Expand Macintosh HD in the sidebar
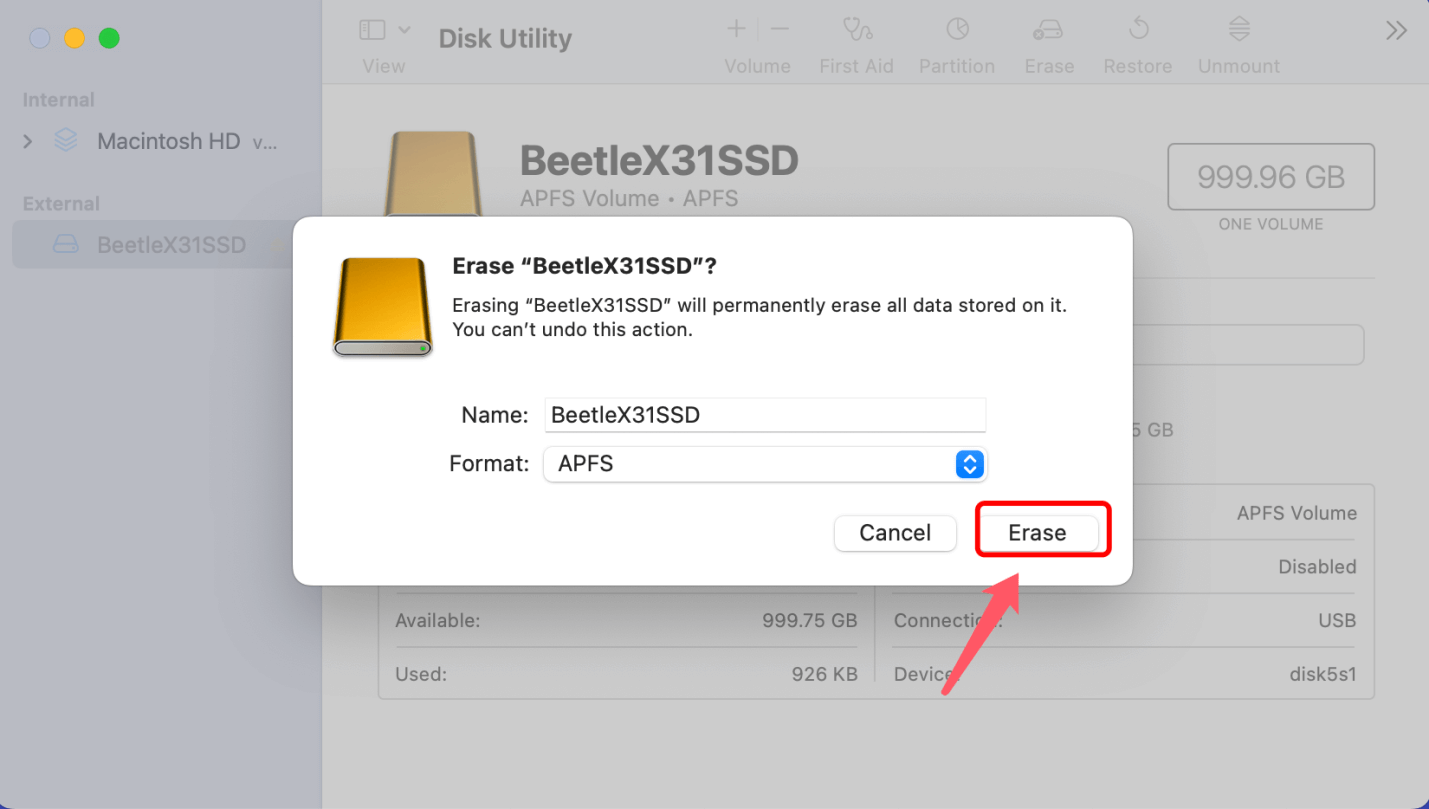The image size is (1429, 809). pyautogui.click(x=27, y=141)
